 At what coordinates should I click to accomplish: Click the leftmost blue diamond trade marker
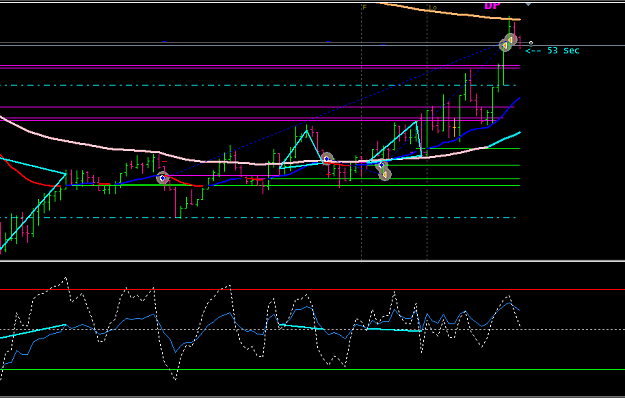tap(162, 178)
